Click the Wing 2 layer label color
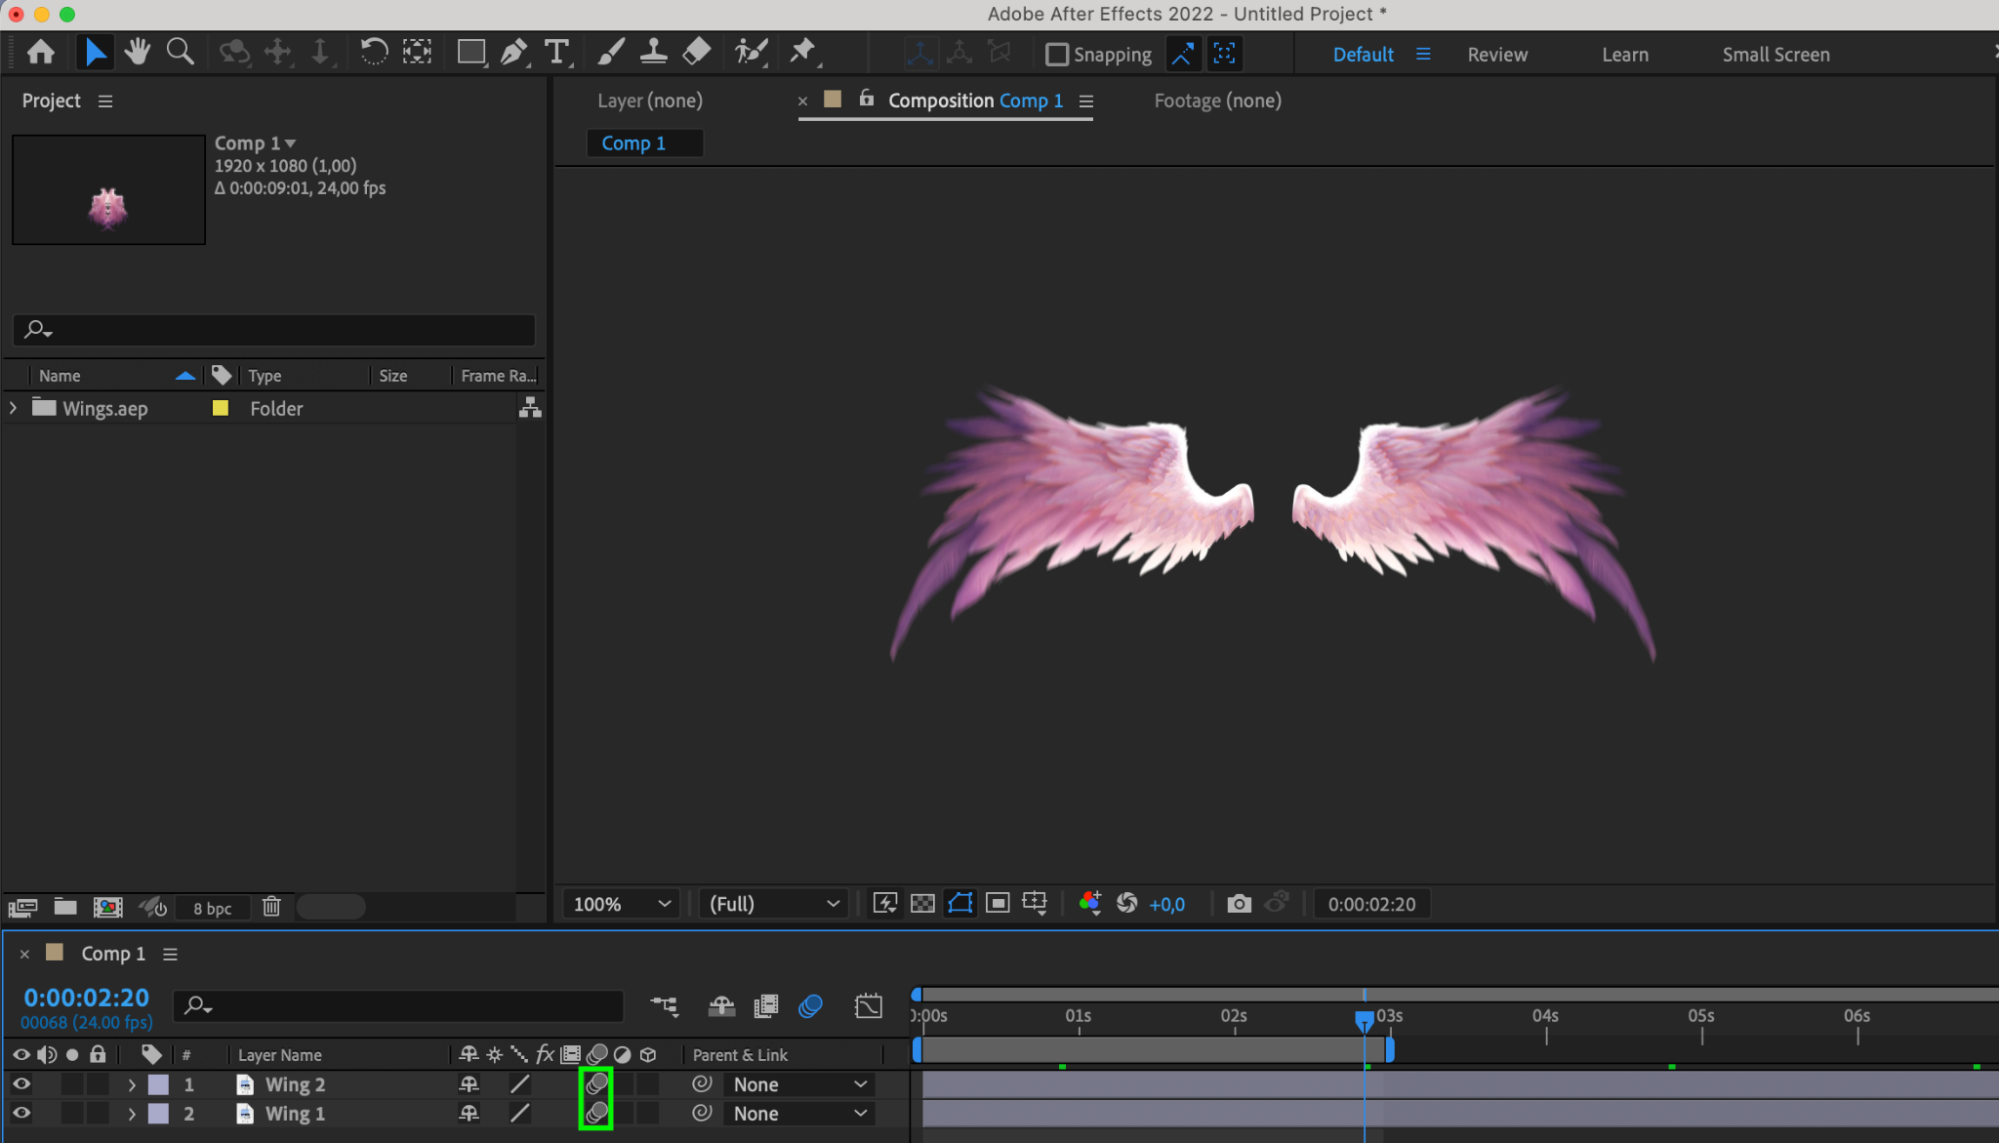Image resolution: width=1999 pixels, height=1143 pixels. (x=158, y=1084)
